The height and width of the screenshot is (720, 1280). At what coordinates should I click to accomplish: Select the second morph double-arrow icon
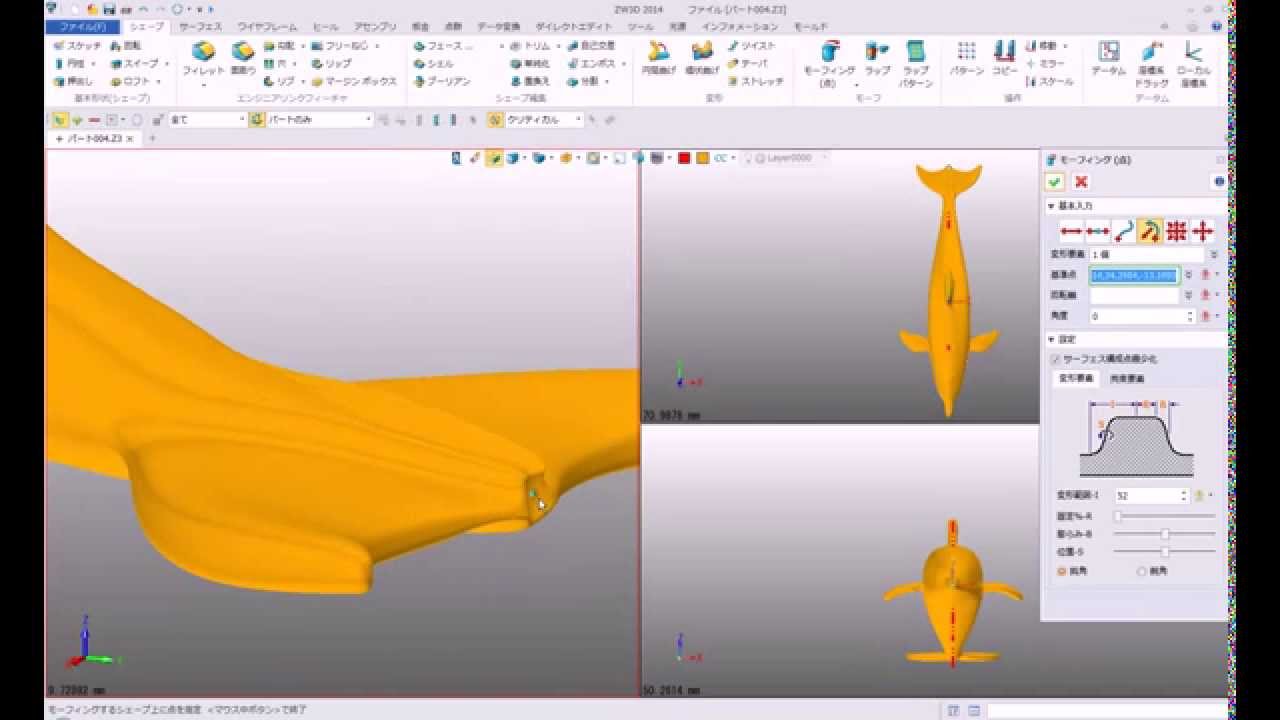pos(1097,231)
